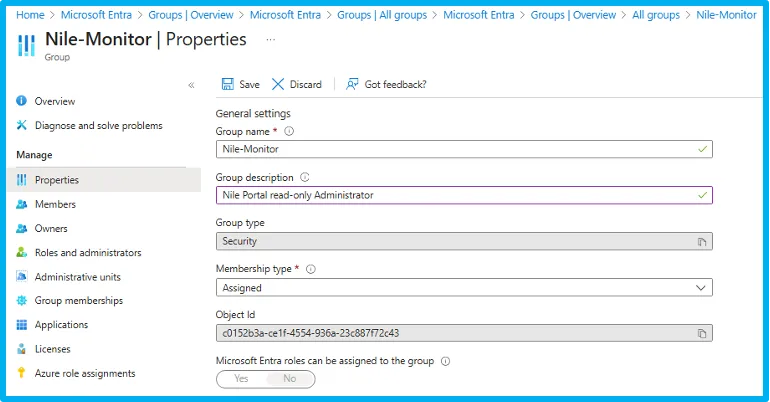Click the Applications grid icon
770x402 pixels.
click(x=22, y=324)
